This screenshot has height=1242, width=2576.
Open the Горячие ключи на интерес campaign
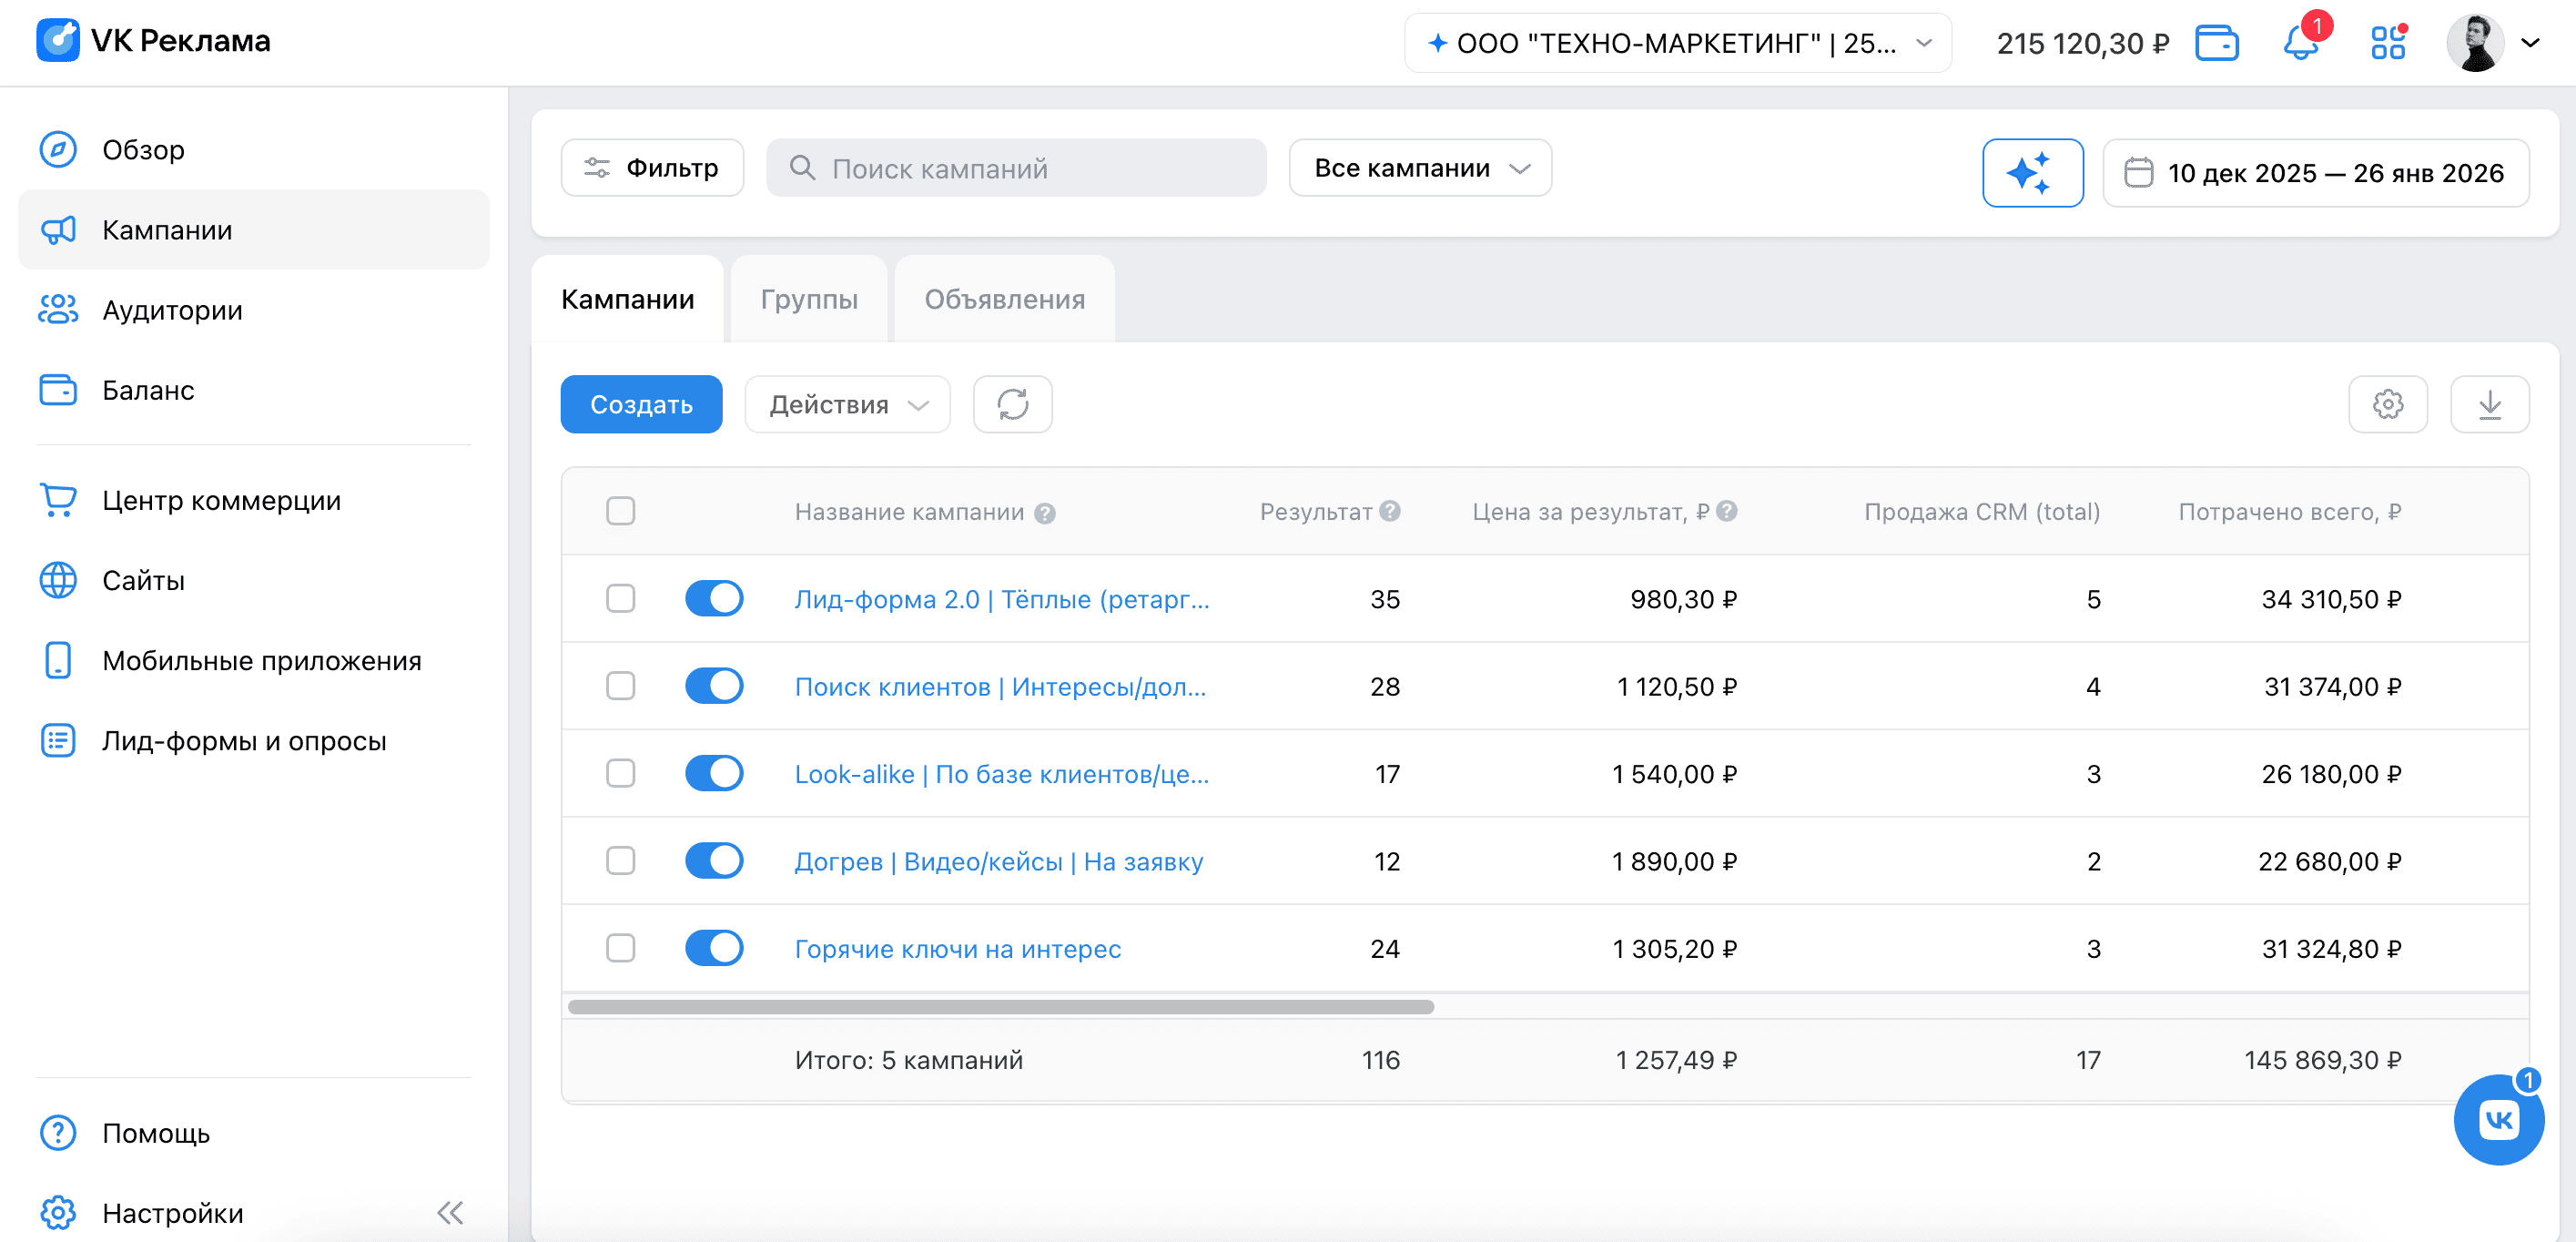click(957, 948)
